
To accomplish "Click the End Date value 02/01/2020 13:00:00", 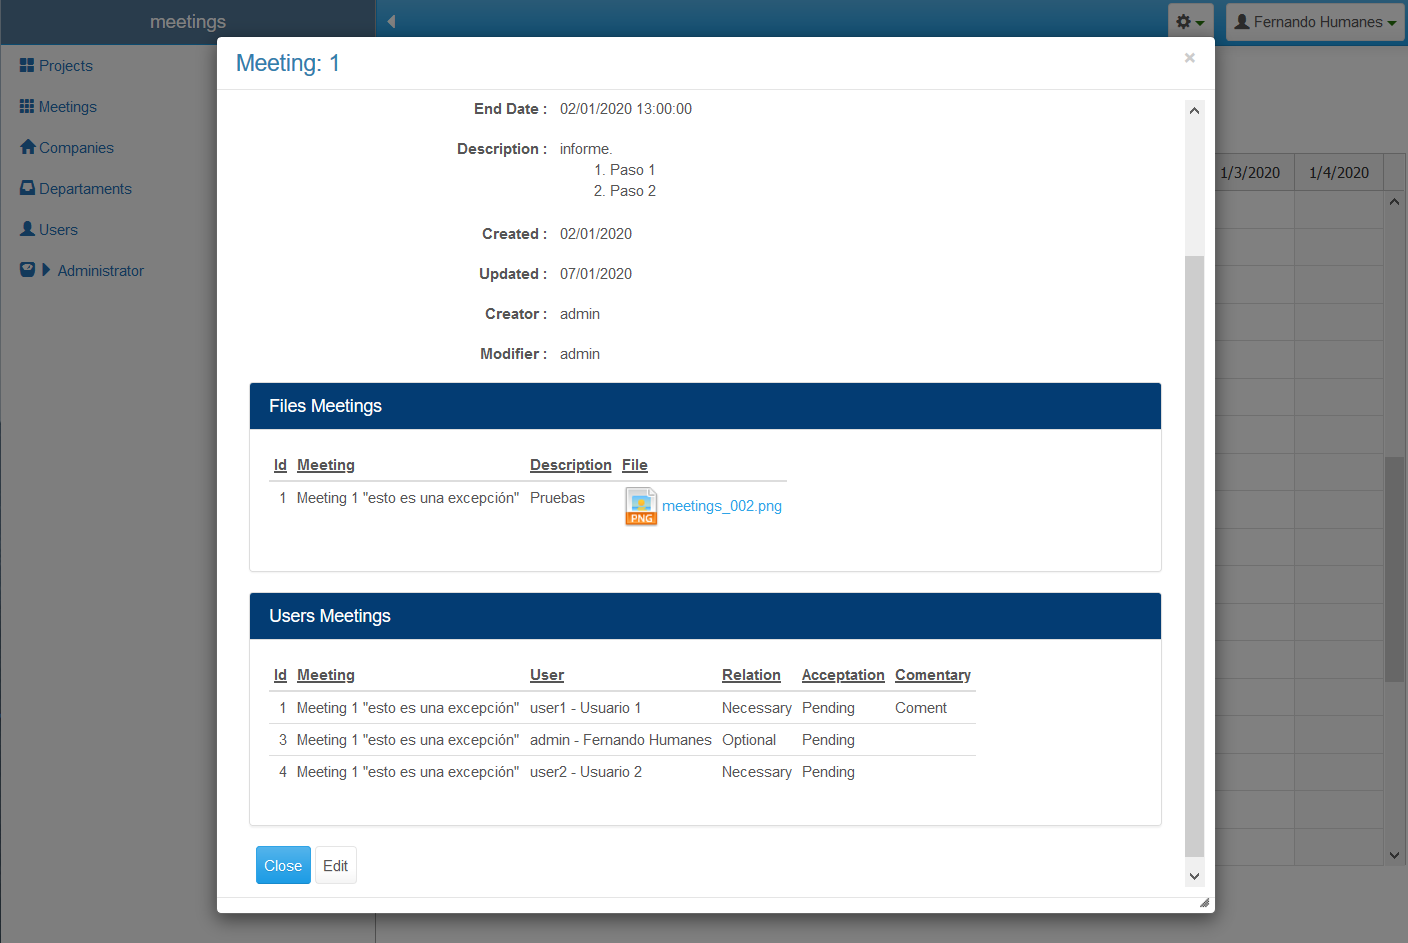I will click(626, 109).
